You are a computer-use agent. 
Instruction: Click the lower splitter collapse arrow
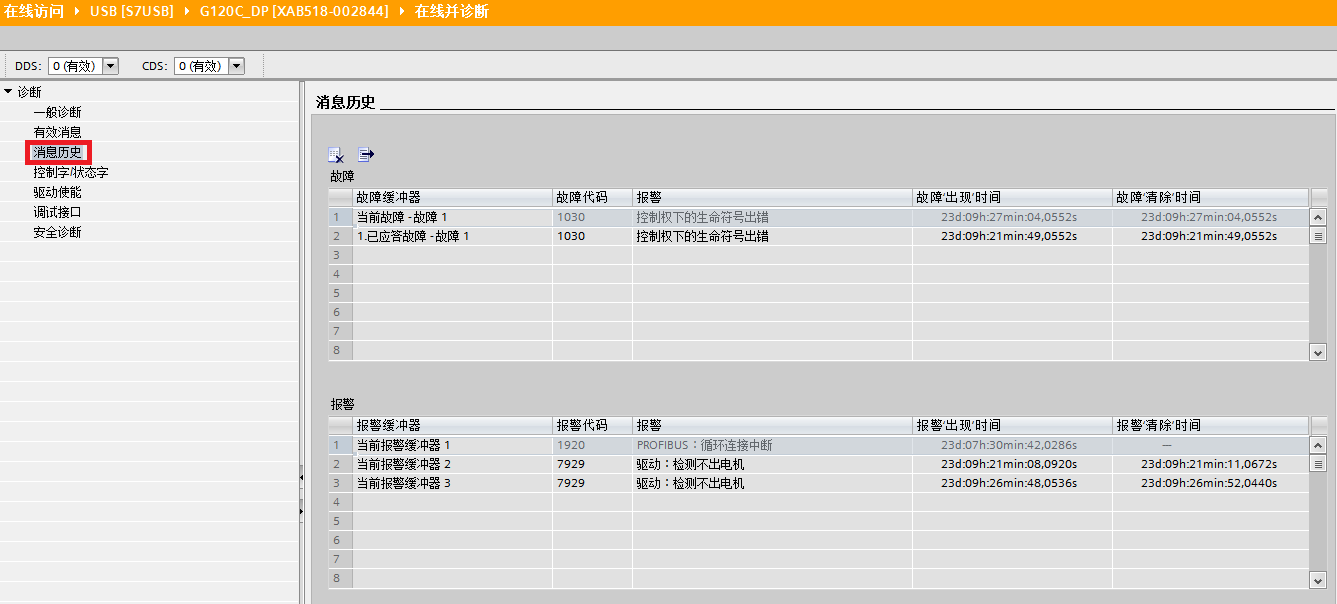tap(301, 511)
